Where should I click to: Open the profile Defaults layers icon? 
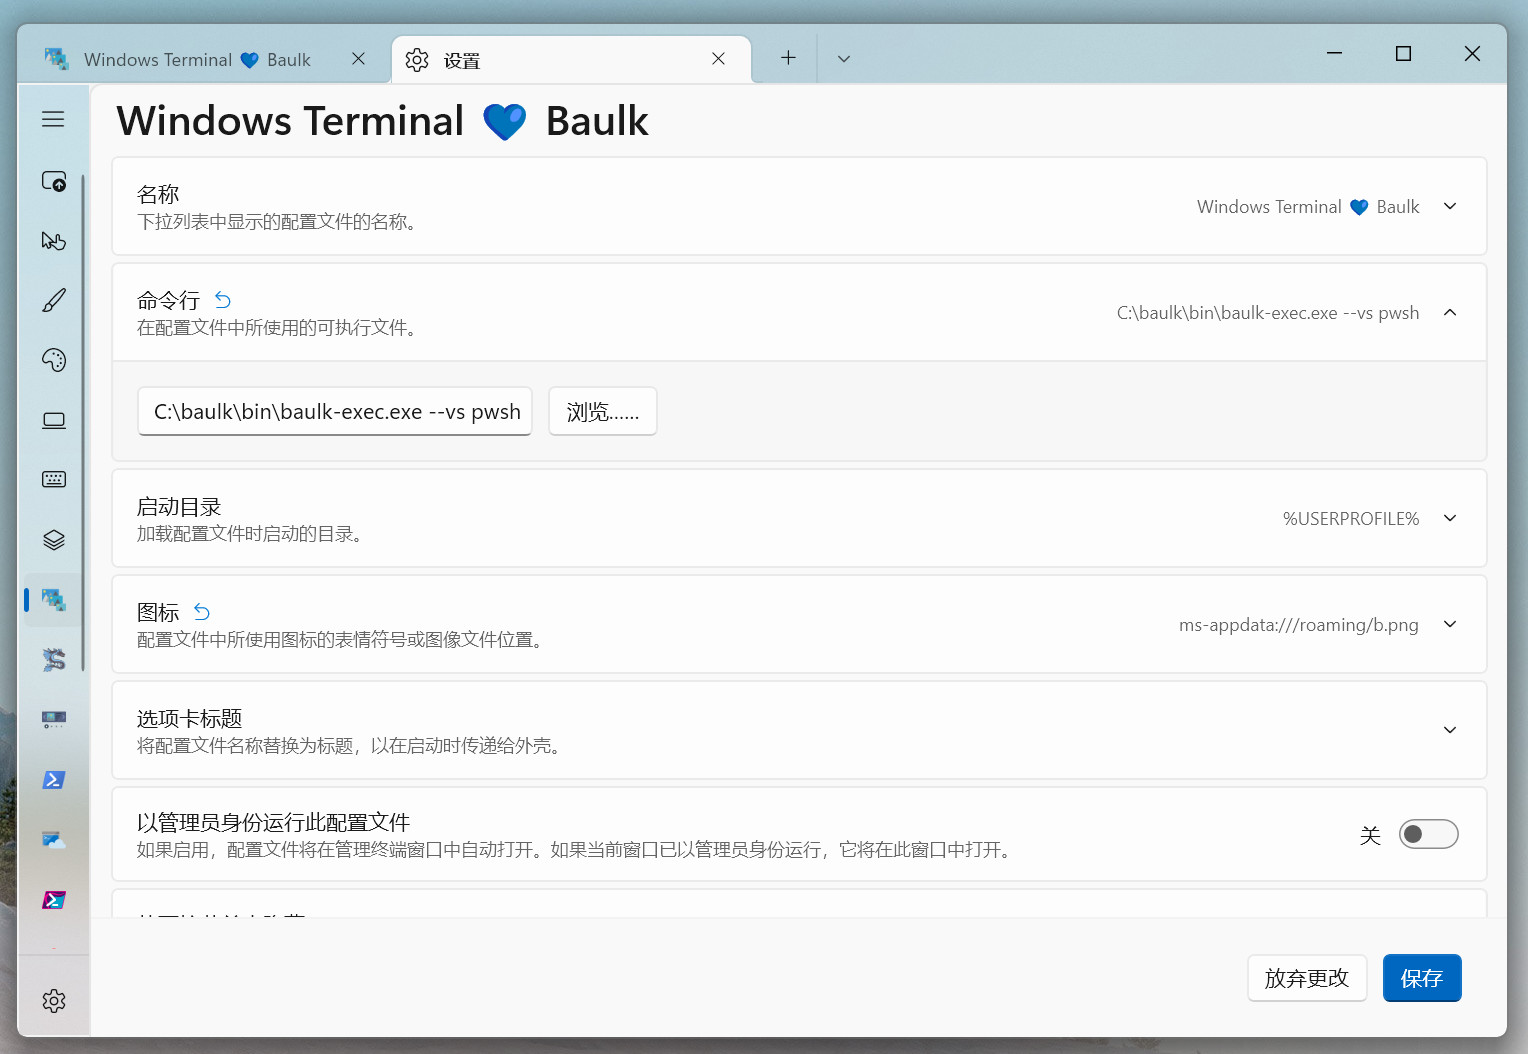[x=53, y=540]
